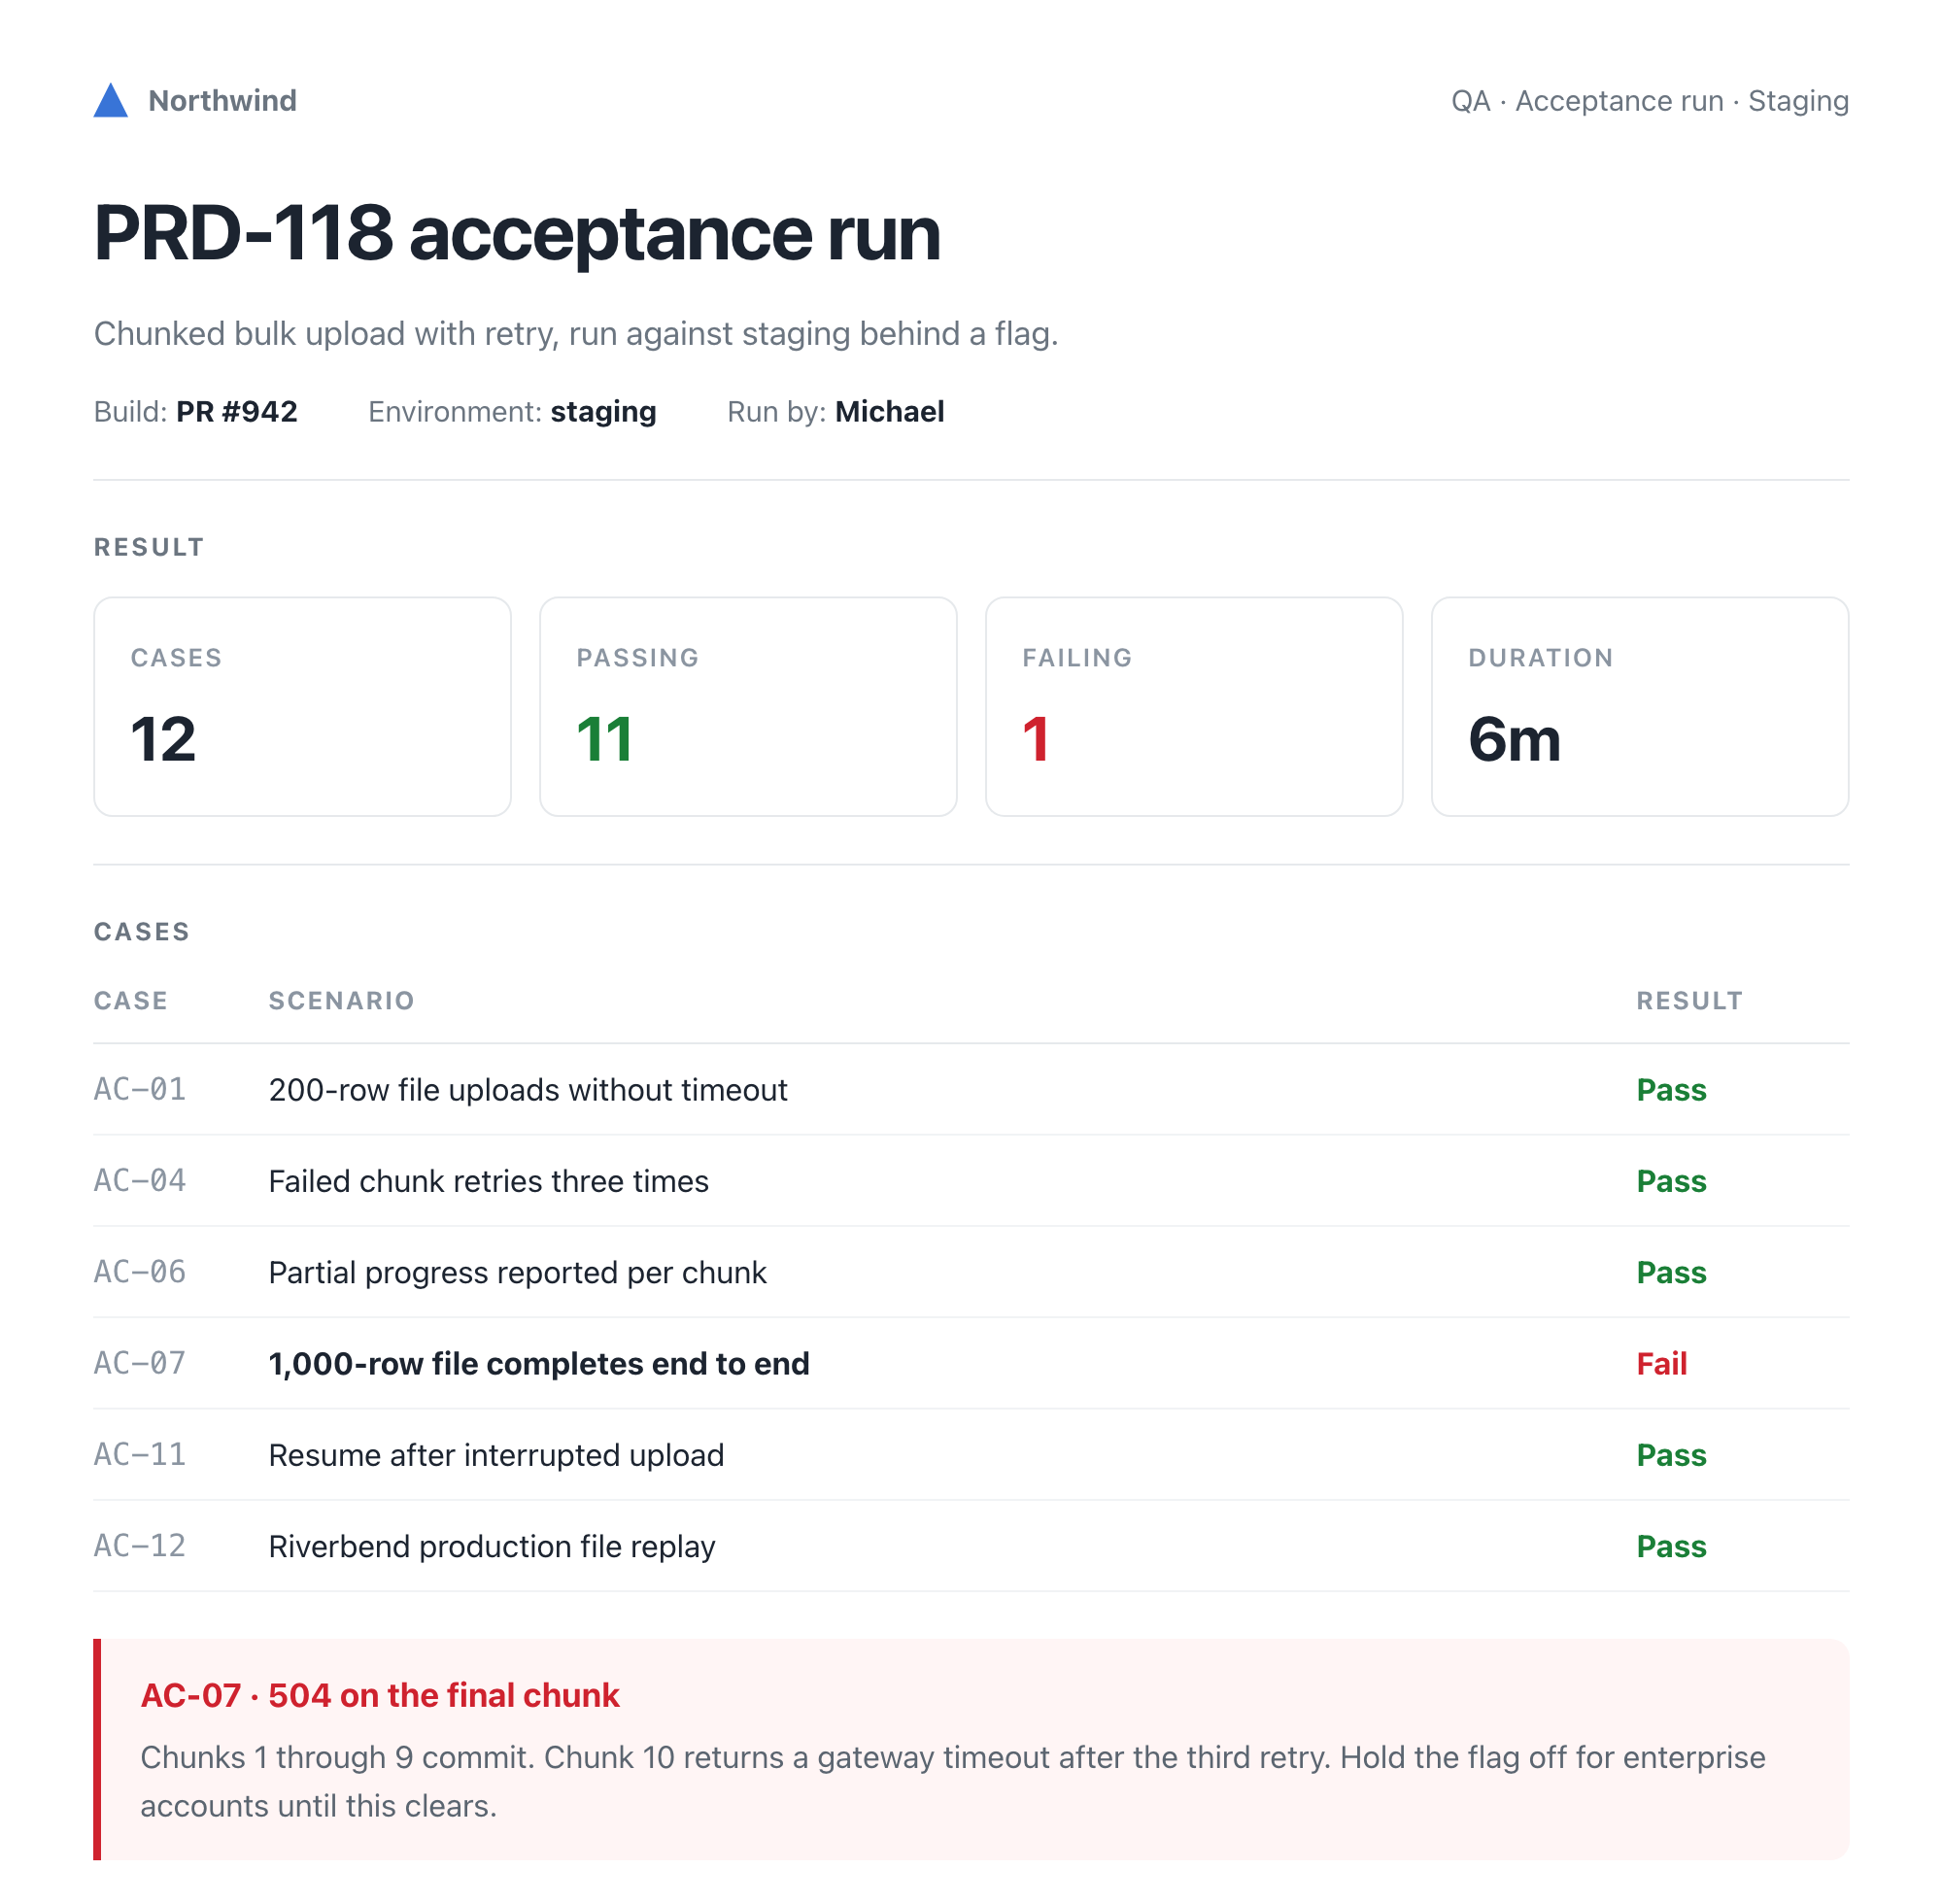
Task: Click the Fail result for AC-07
Action: (x=1661, y=1364)
